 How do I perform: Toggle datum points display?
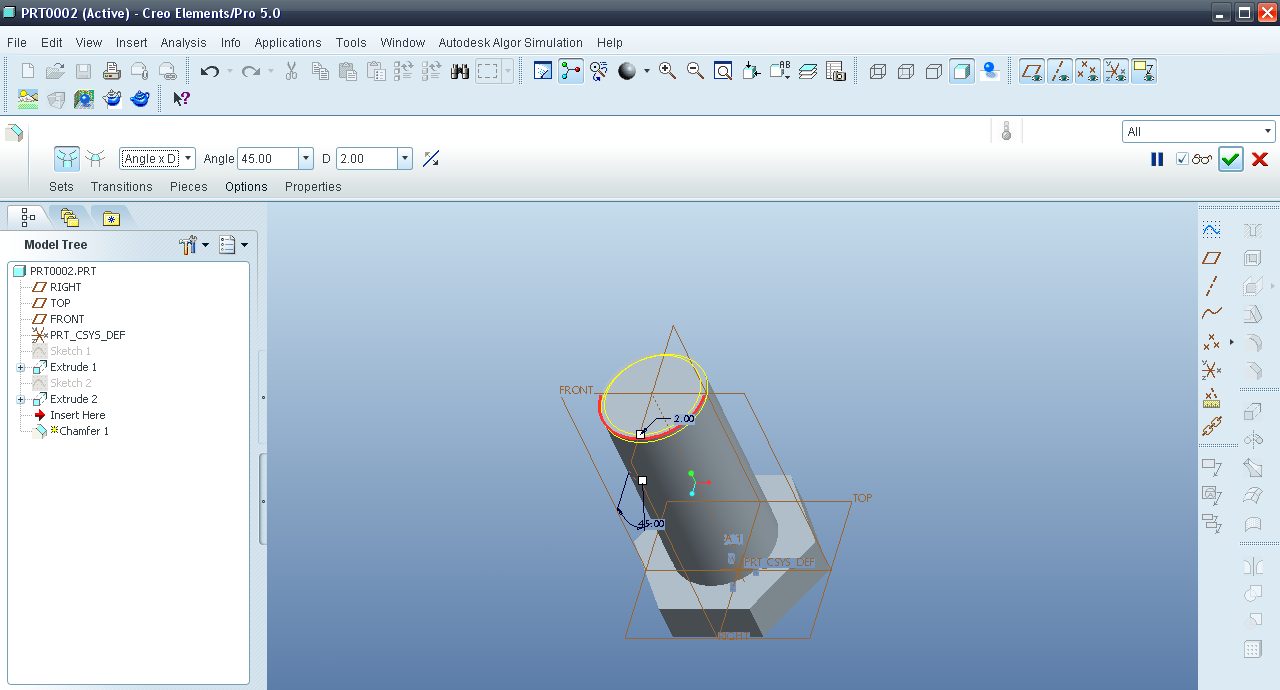pos(1088,71)
